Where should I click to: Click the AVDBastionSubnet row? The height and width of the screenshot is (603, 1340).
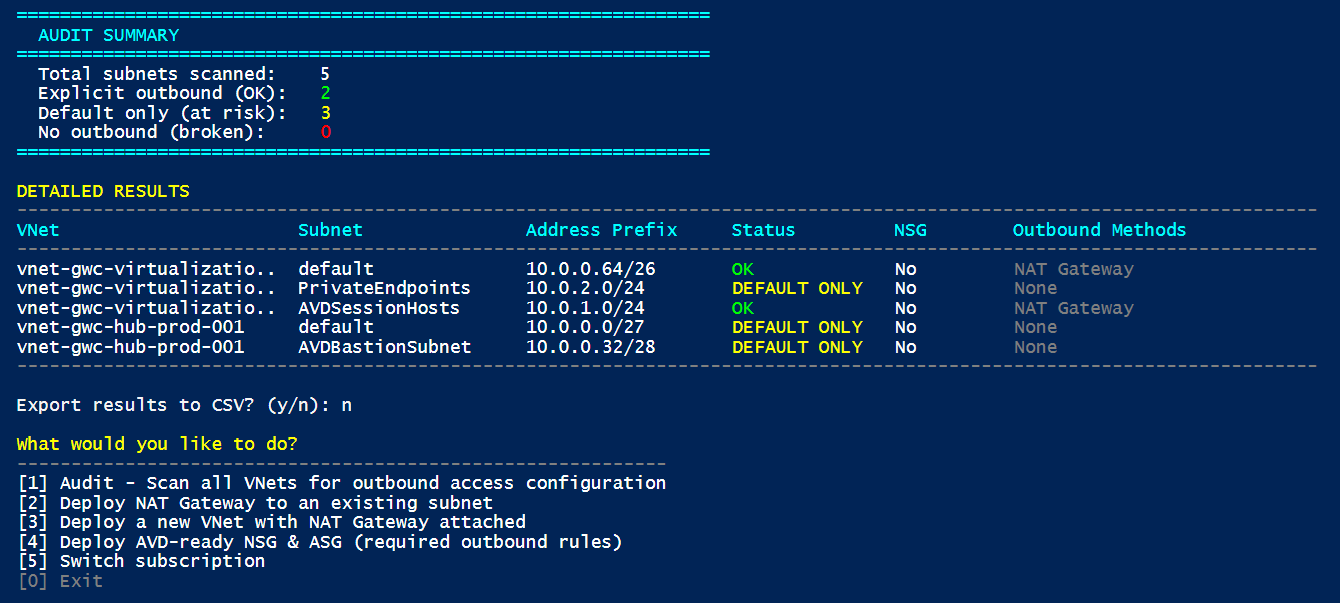tap(385, 347)
